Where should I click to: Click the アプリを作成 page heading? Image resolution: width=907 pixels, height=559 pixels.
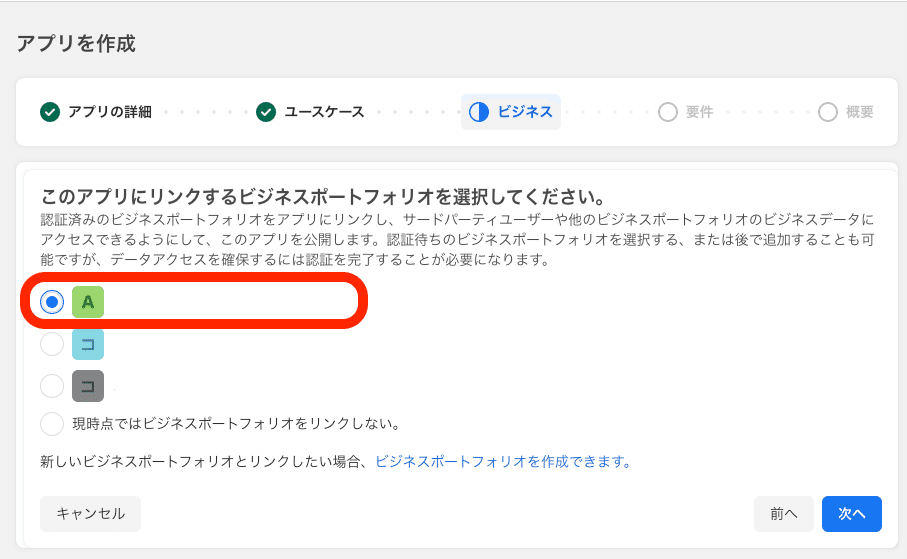(76, 44)
